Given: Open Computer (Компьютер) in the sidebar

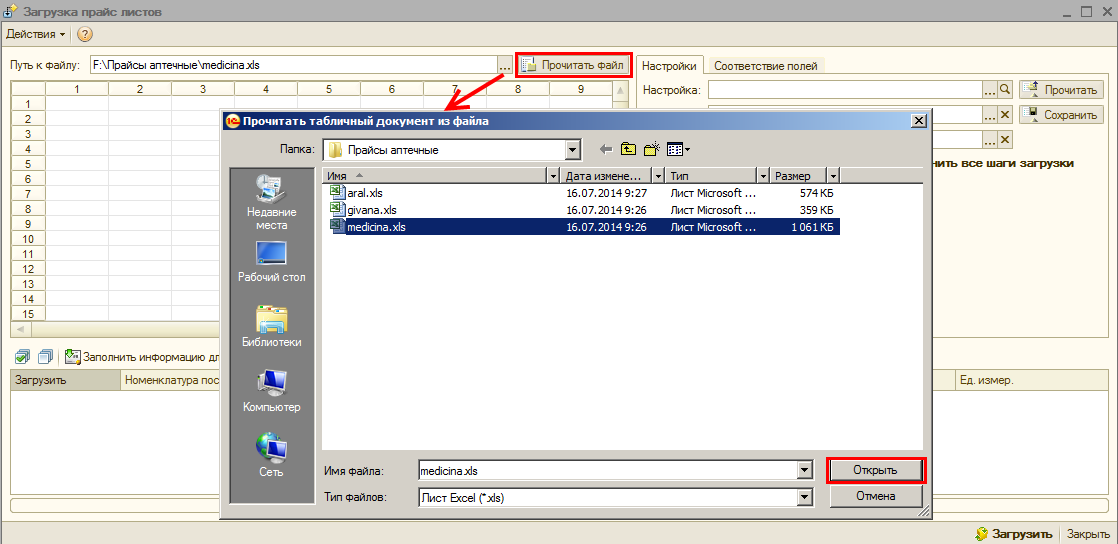Looking at the screenshot, I should point(271,392).
